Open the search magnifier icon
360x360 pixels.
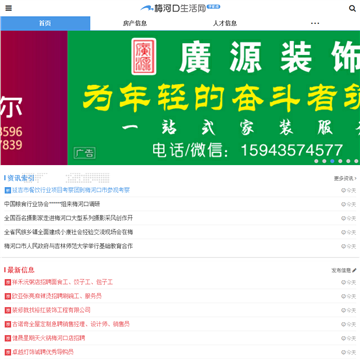click(x=352, y=8)
